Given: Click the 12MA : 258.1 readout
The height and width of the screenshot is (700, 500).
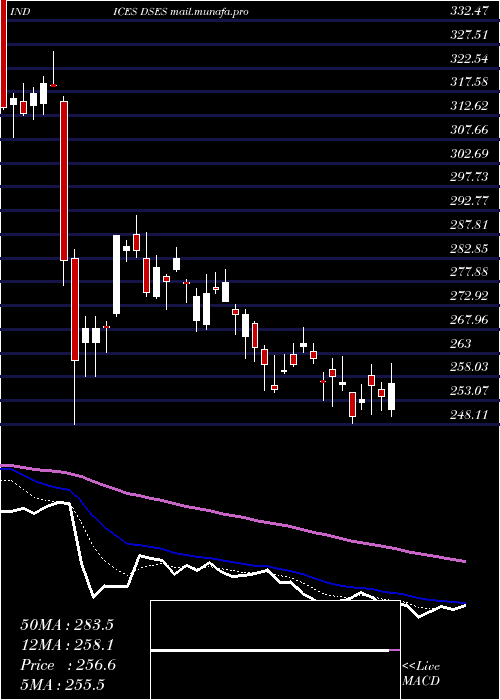Looking at the screenshot, I should tap(67, 644).
